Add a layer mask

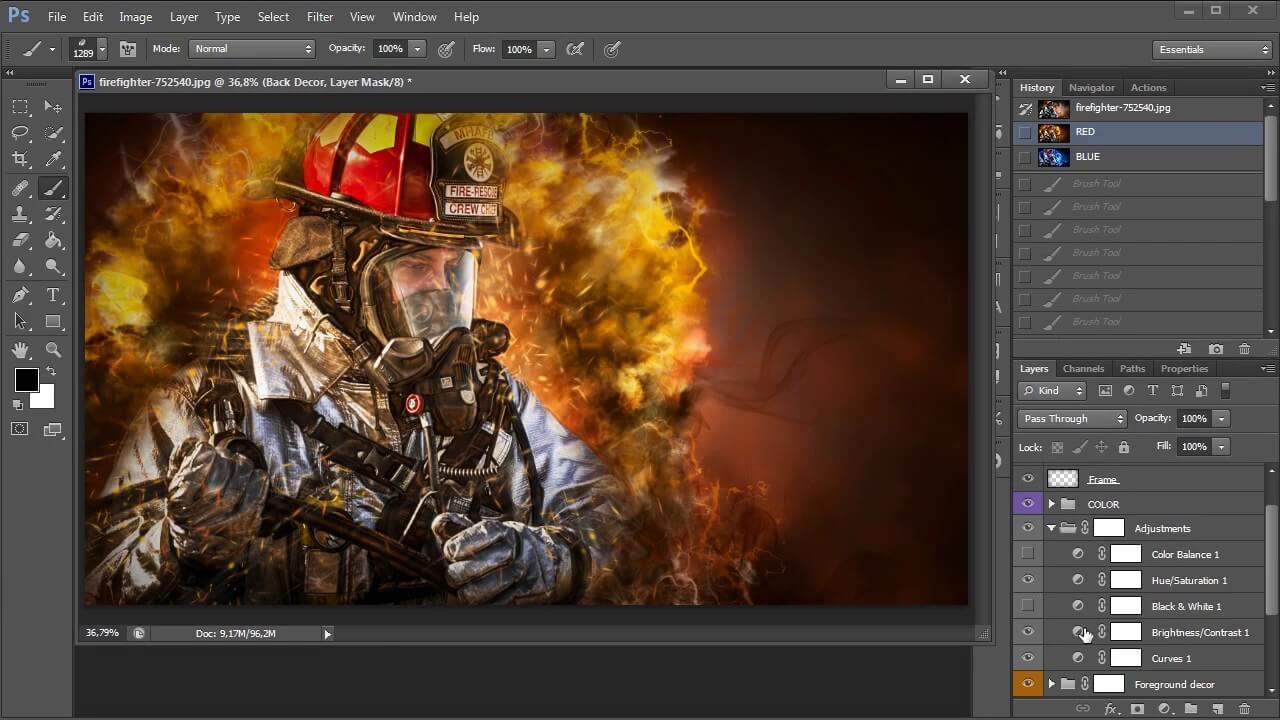1137,709
